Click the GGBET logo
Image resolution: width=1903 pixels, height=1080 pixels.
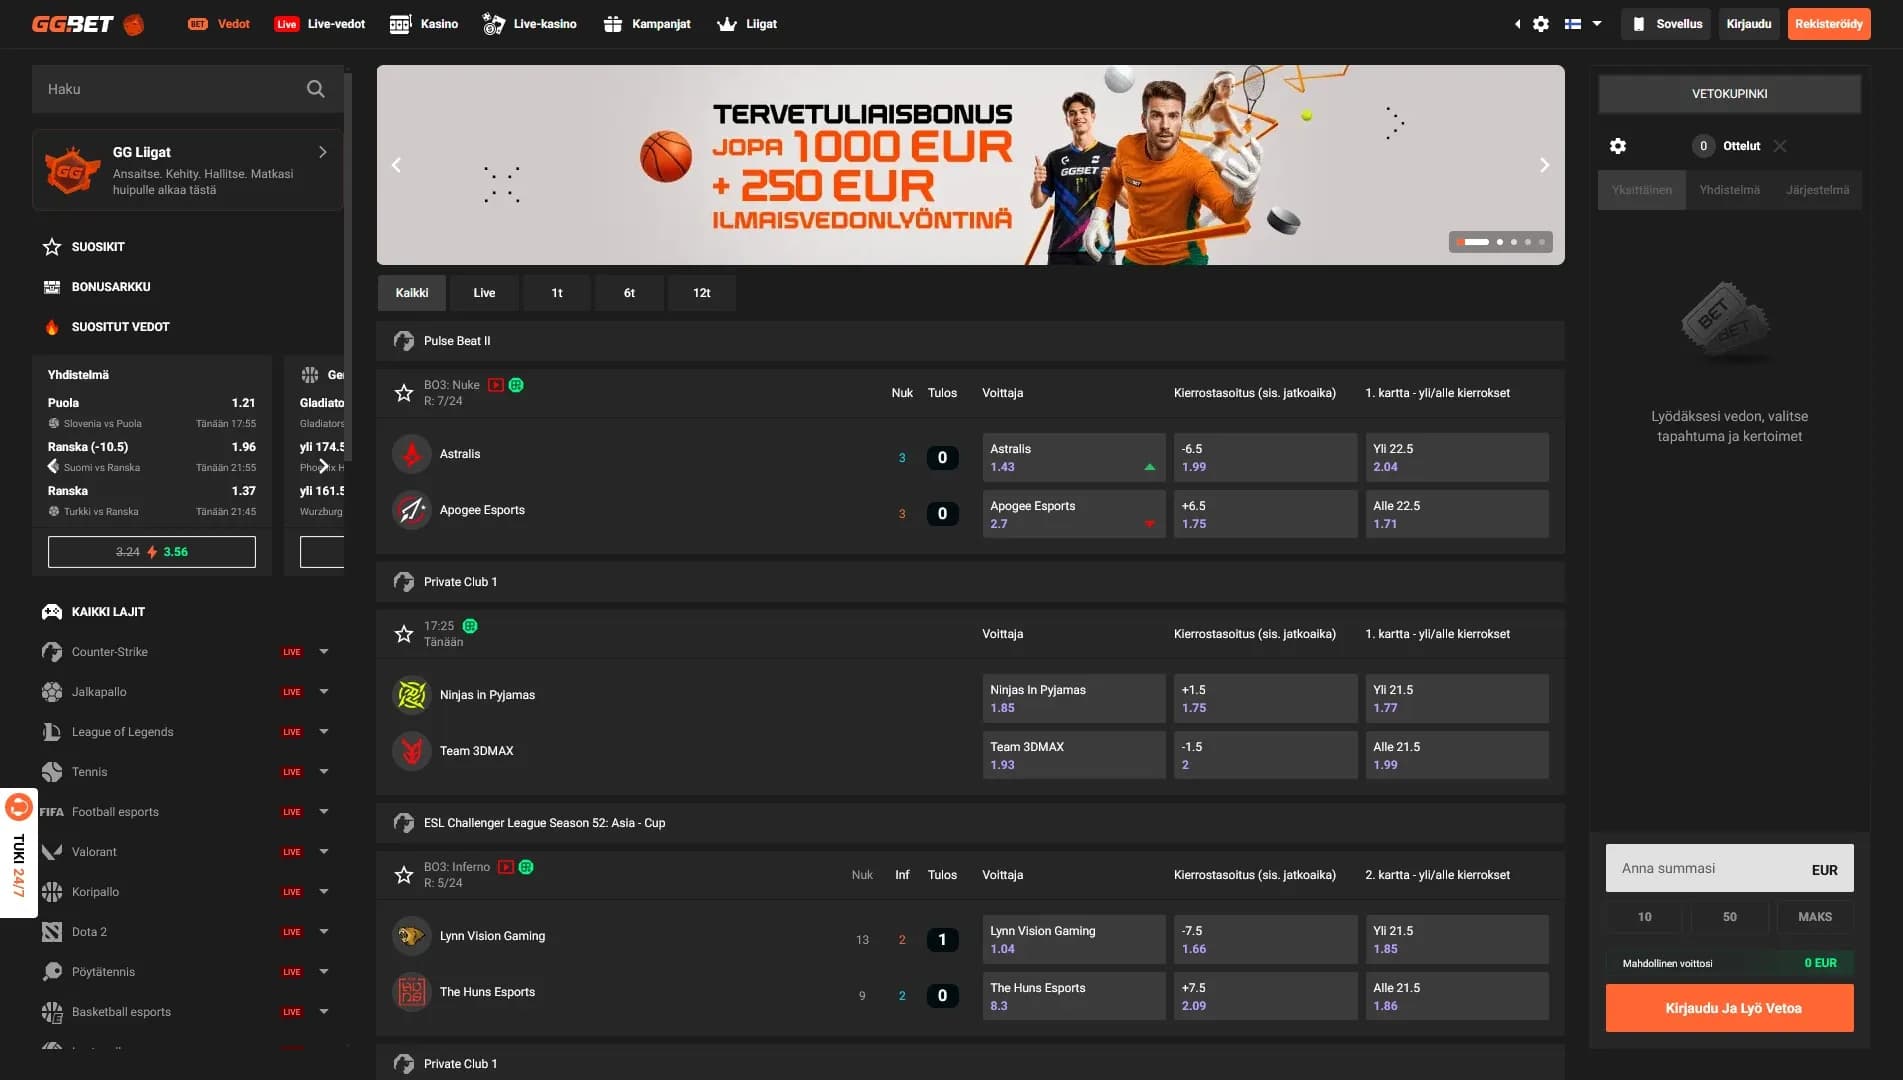(88, 24)
